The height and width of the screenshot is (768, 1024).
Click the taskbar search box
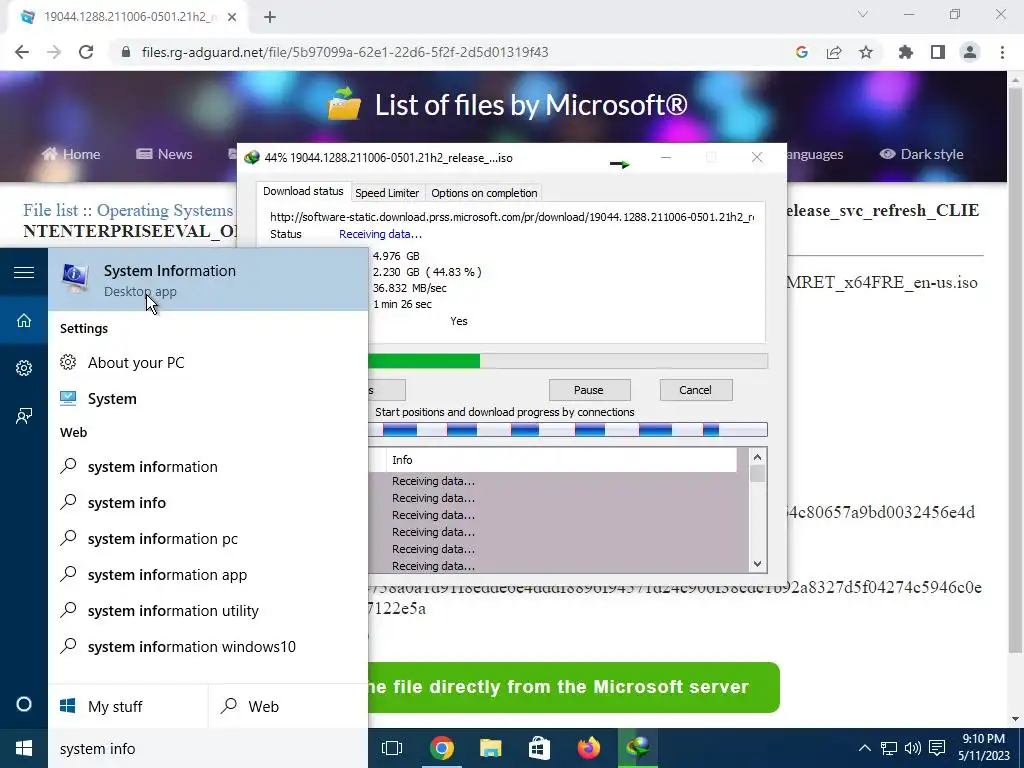tap(208, 748)
